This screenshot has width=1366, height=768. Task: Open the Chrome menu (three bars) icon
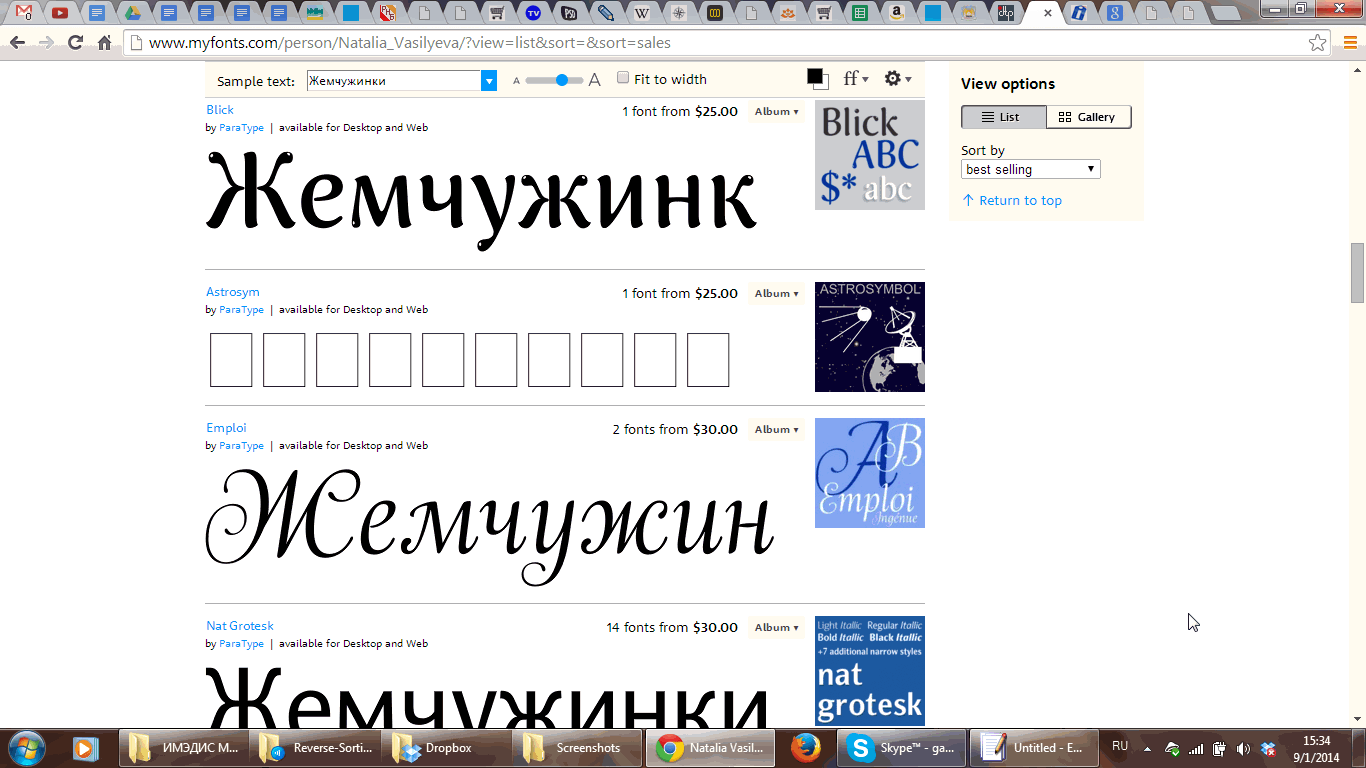(1349, 43)
